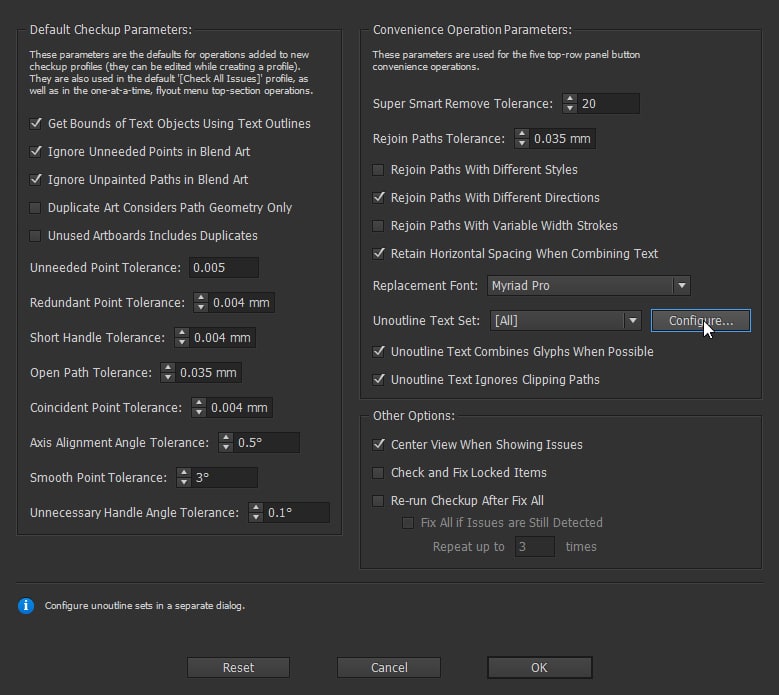Uncheck Ignore Unpainted Paths in Blend Art

(35, 179)
